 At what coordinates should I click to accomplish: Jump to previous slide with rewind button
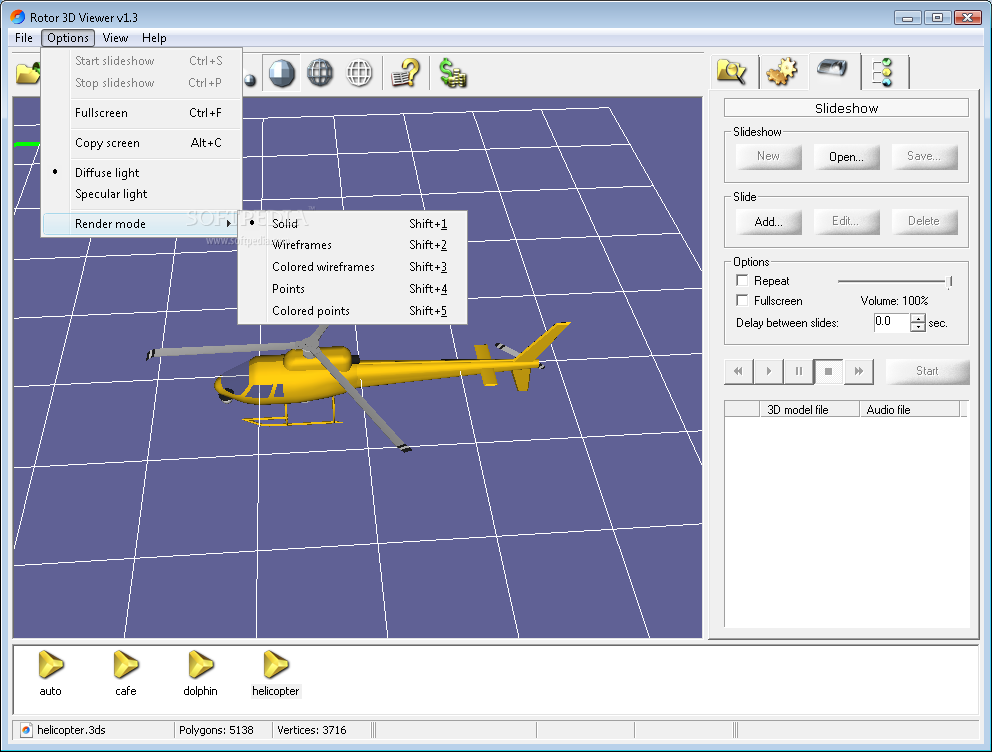point(738,371)
